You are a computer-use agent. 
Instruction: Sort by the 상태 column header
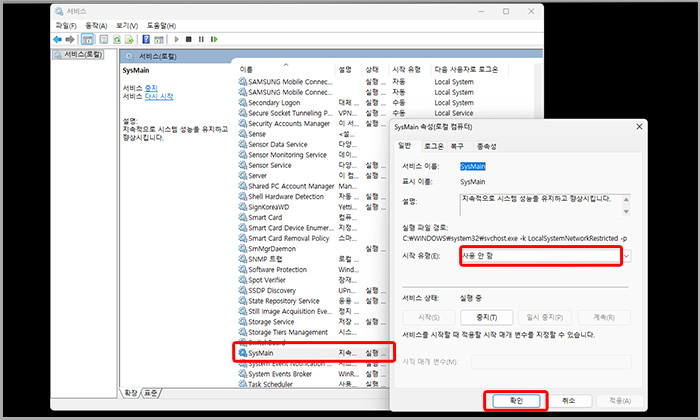tap(375, 70)
